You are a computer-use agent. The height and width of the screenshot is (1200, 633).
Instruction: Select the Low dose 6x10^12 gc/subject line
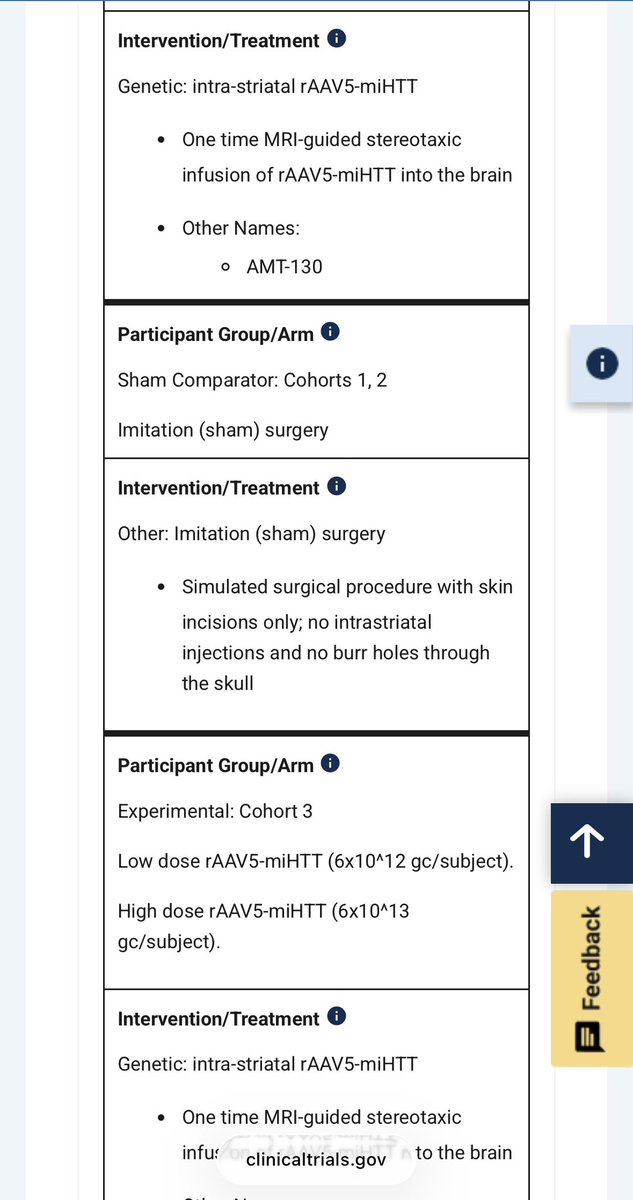tap(316, 861)
